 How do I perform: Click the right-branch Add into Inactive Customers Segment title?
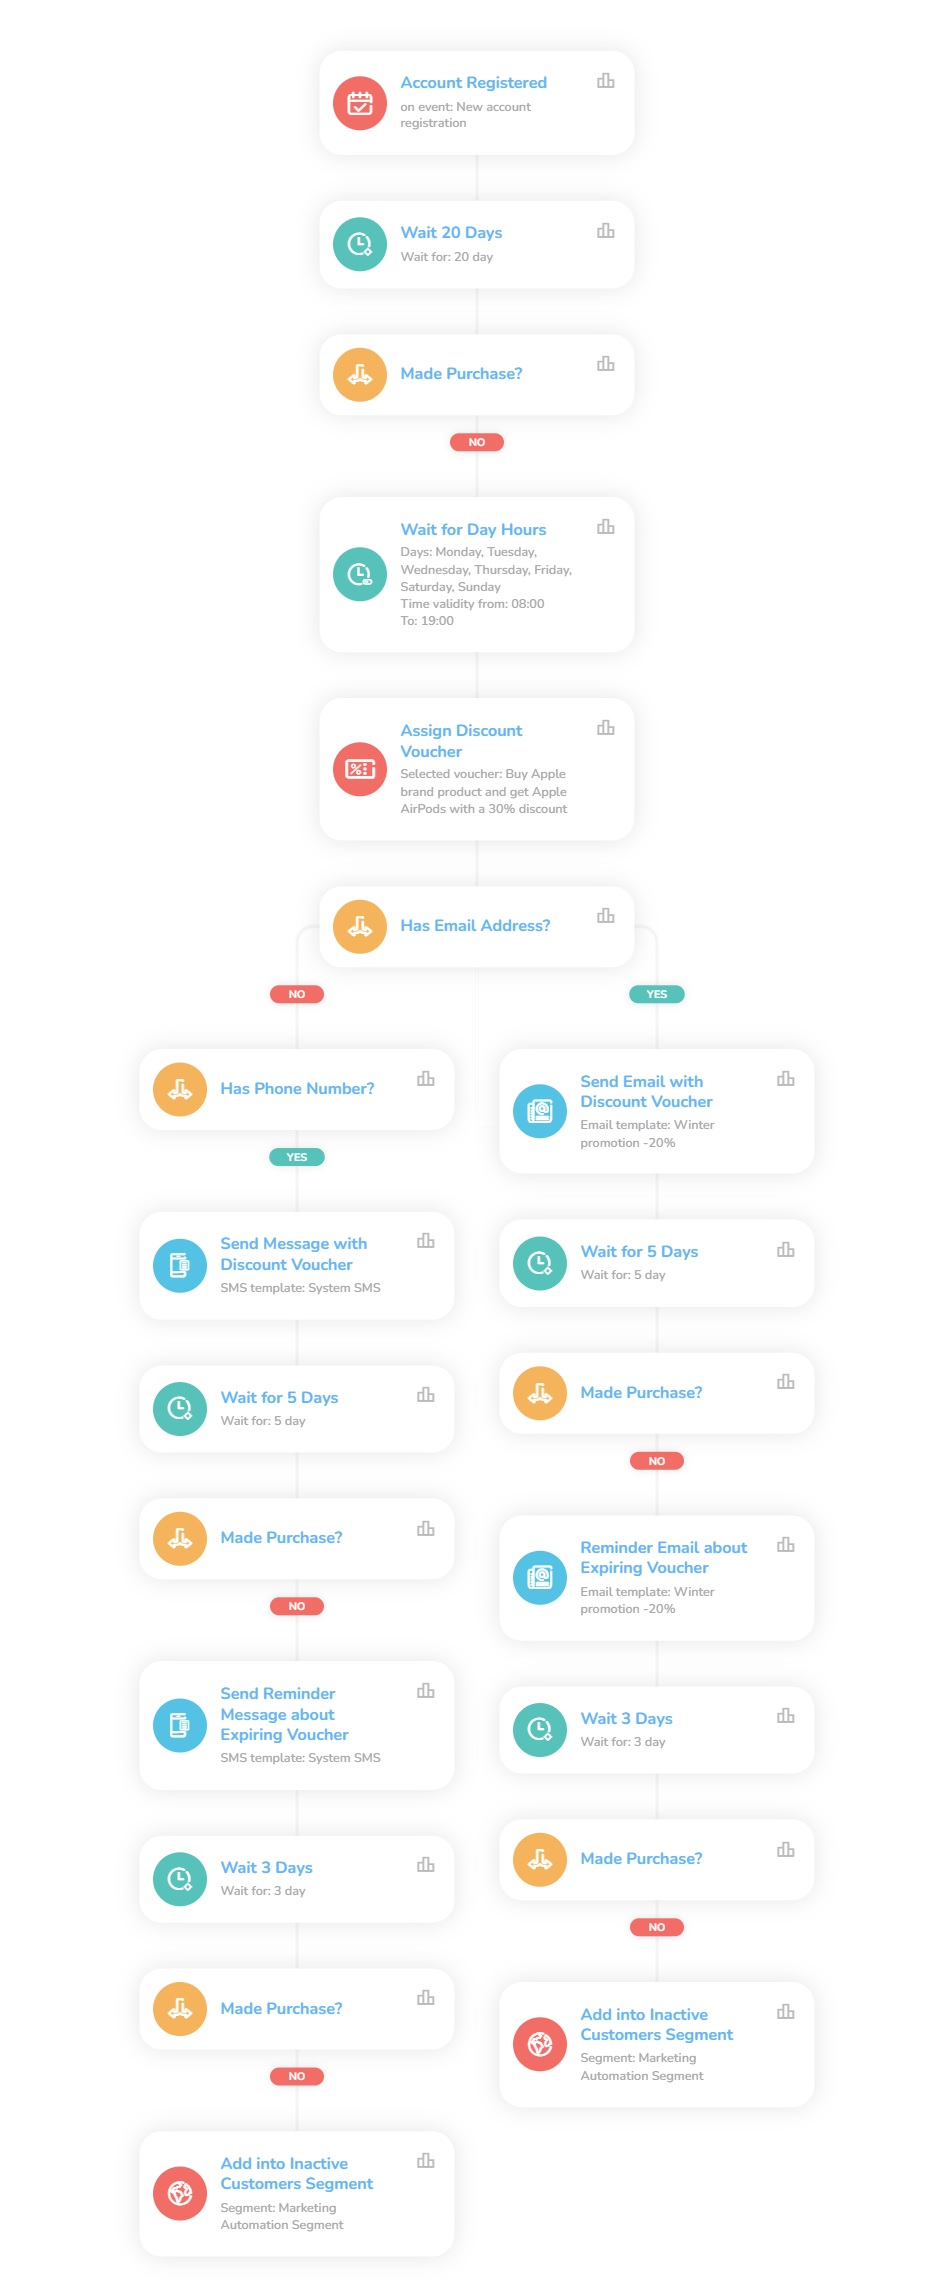[657, 2024]
